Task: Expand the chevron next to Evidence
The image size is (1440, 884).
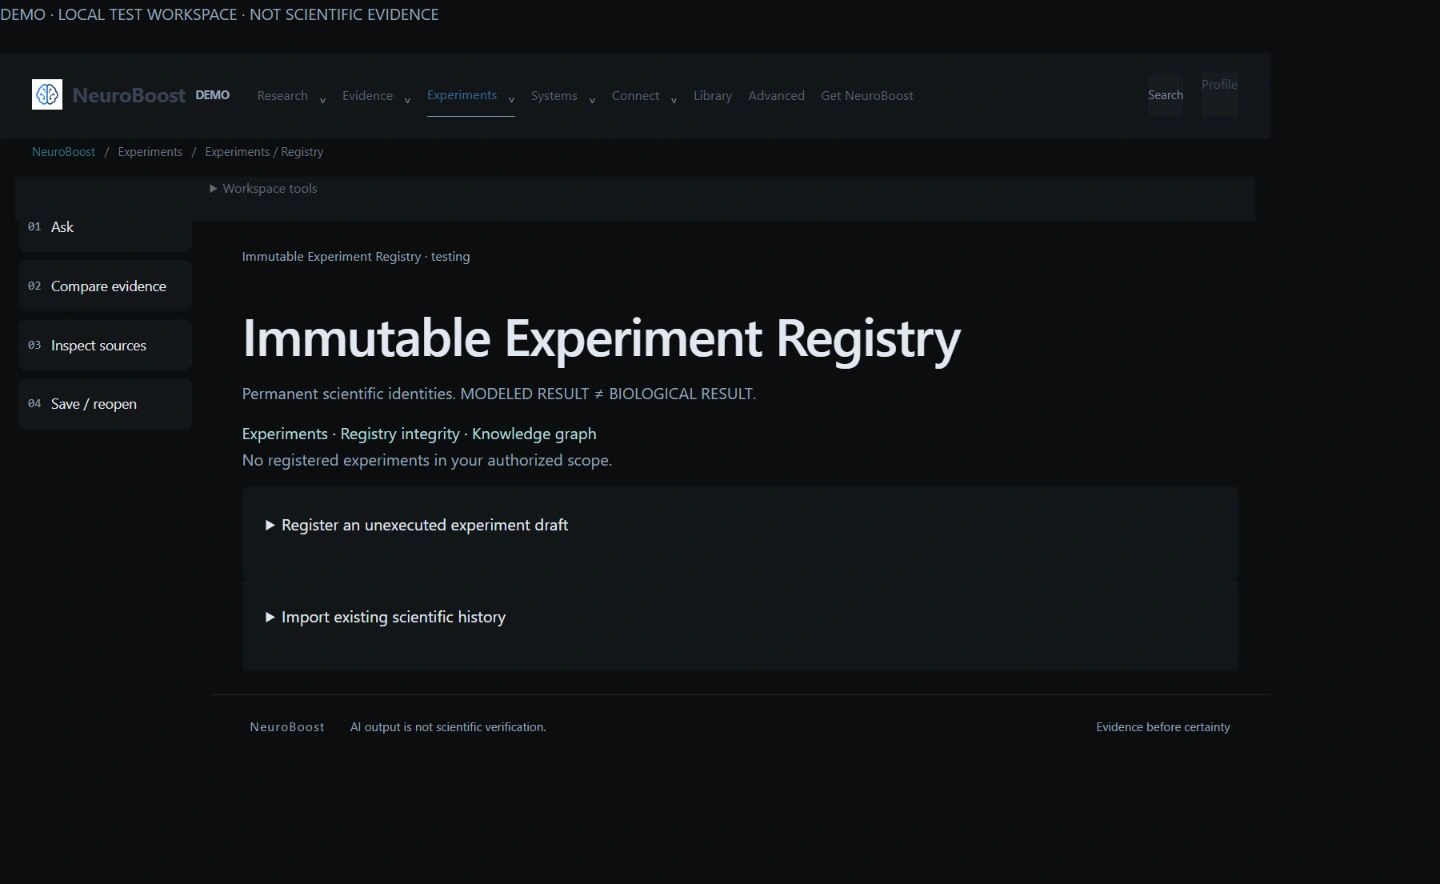Action: click(407, 100)
